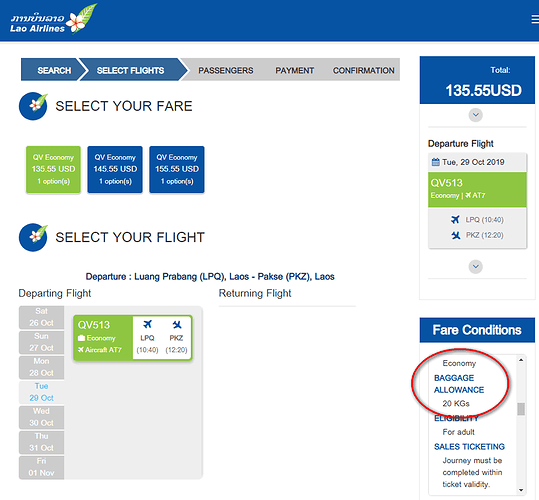This screenshot has height=500, width=539.
Task: Go to the SEARCH step
Action: tap(54, 70)
